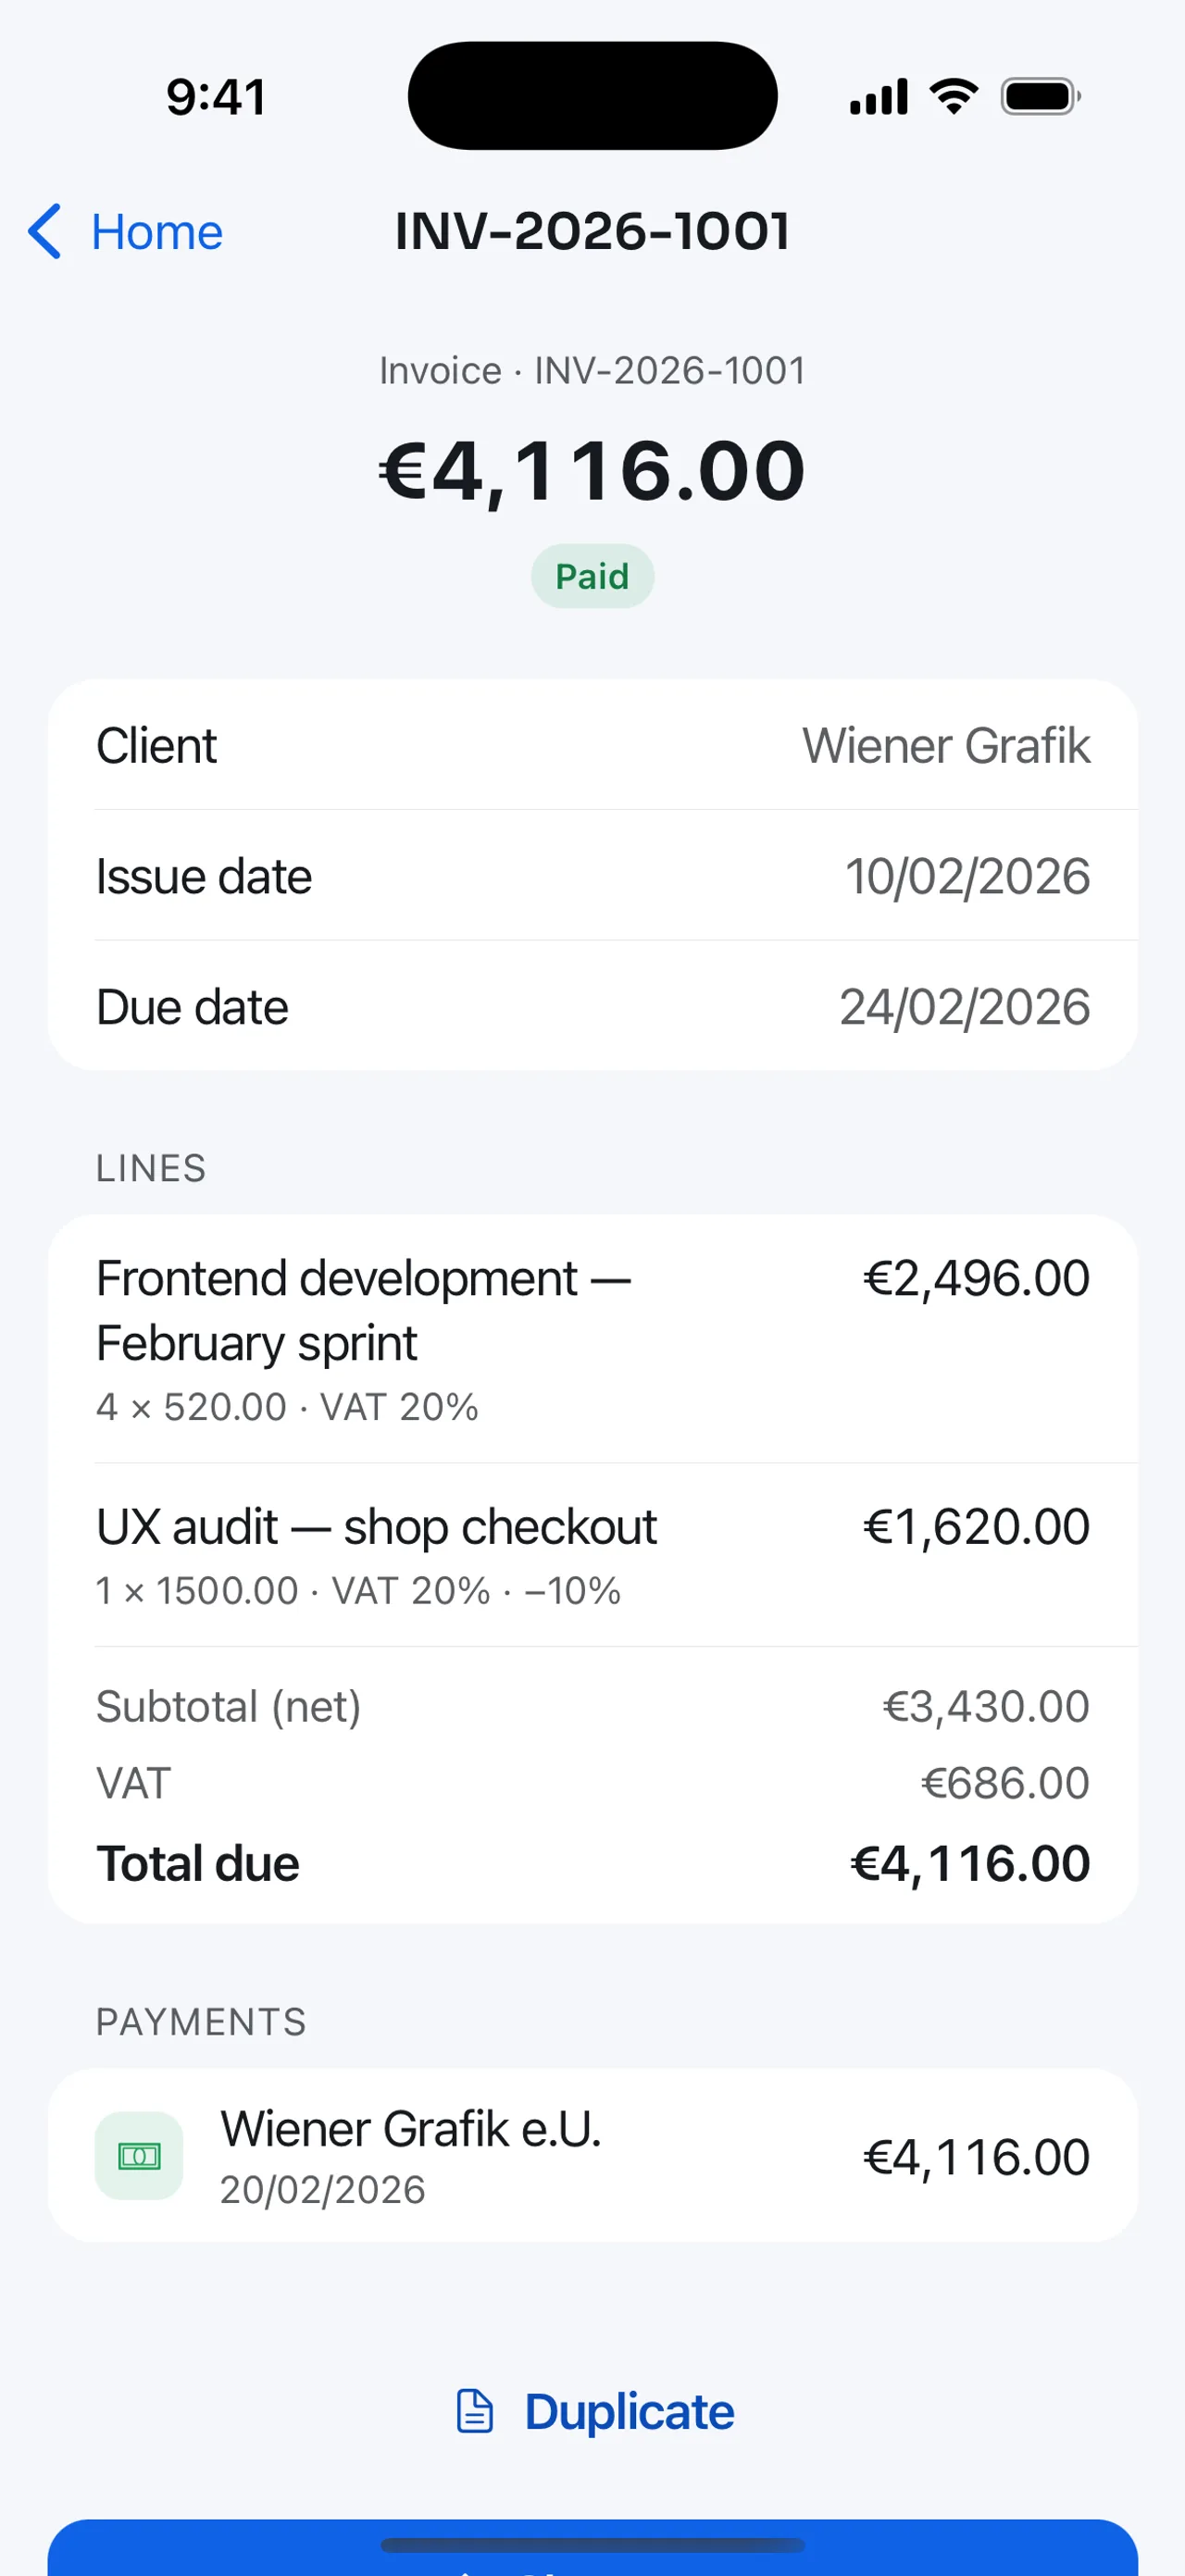Screen dimensions: 1185x2576
Task: Tap the green cash payment icon
Action: pyautogui.click(x=139, y=2156)
